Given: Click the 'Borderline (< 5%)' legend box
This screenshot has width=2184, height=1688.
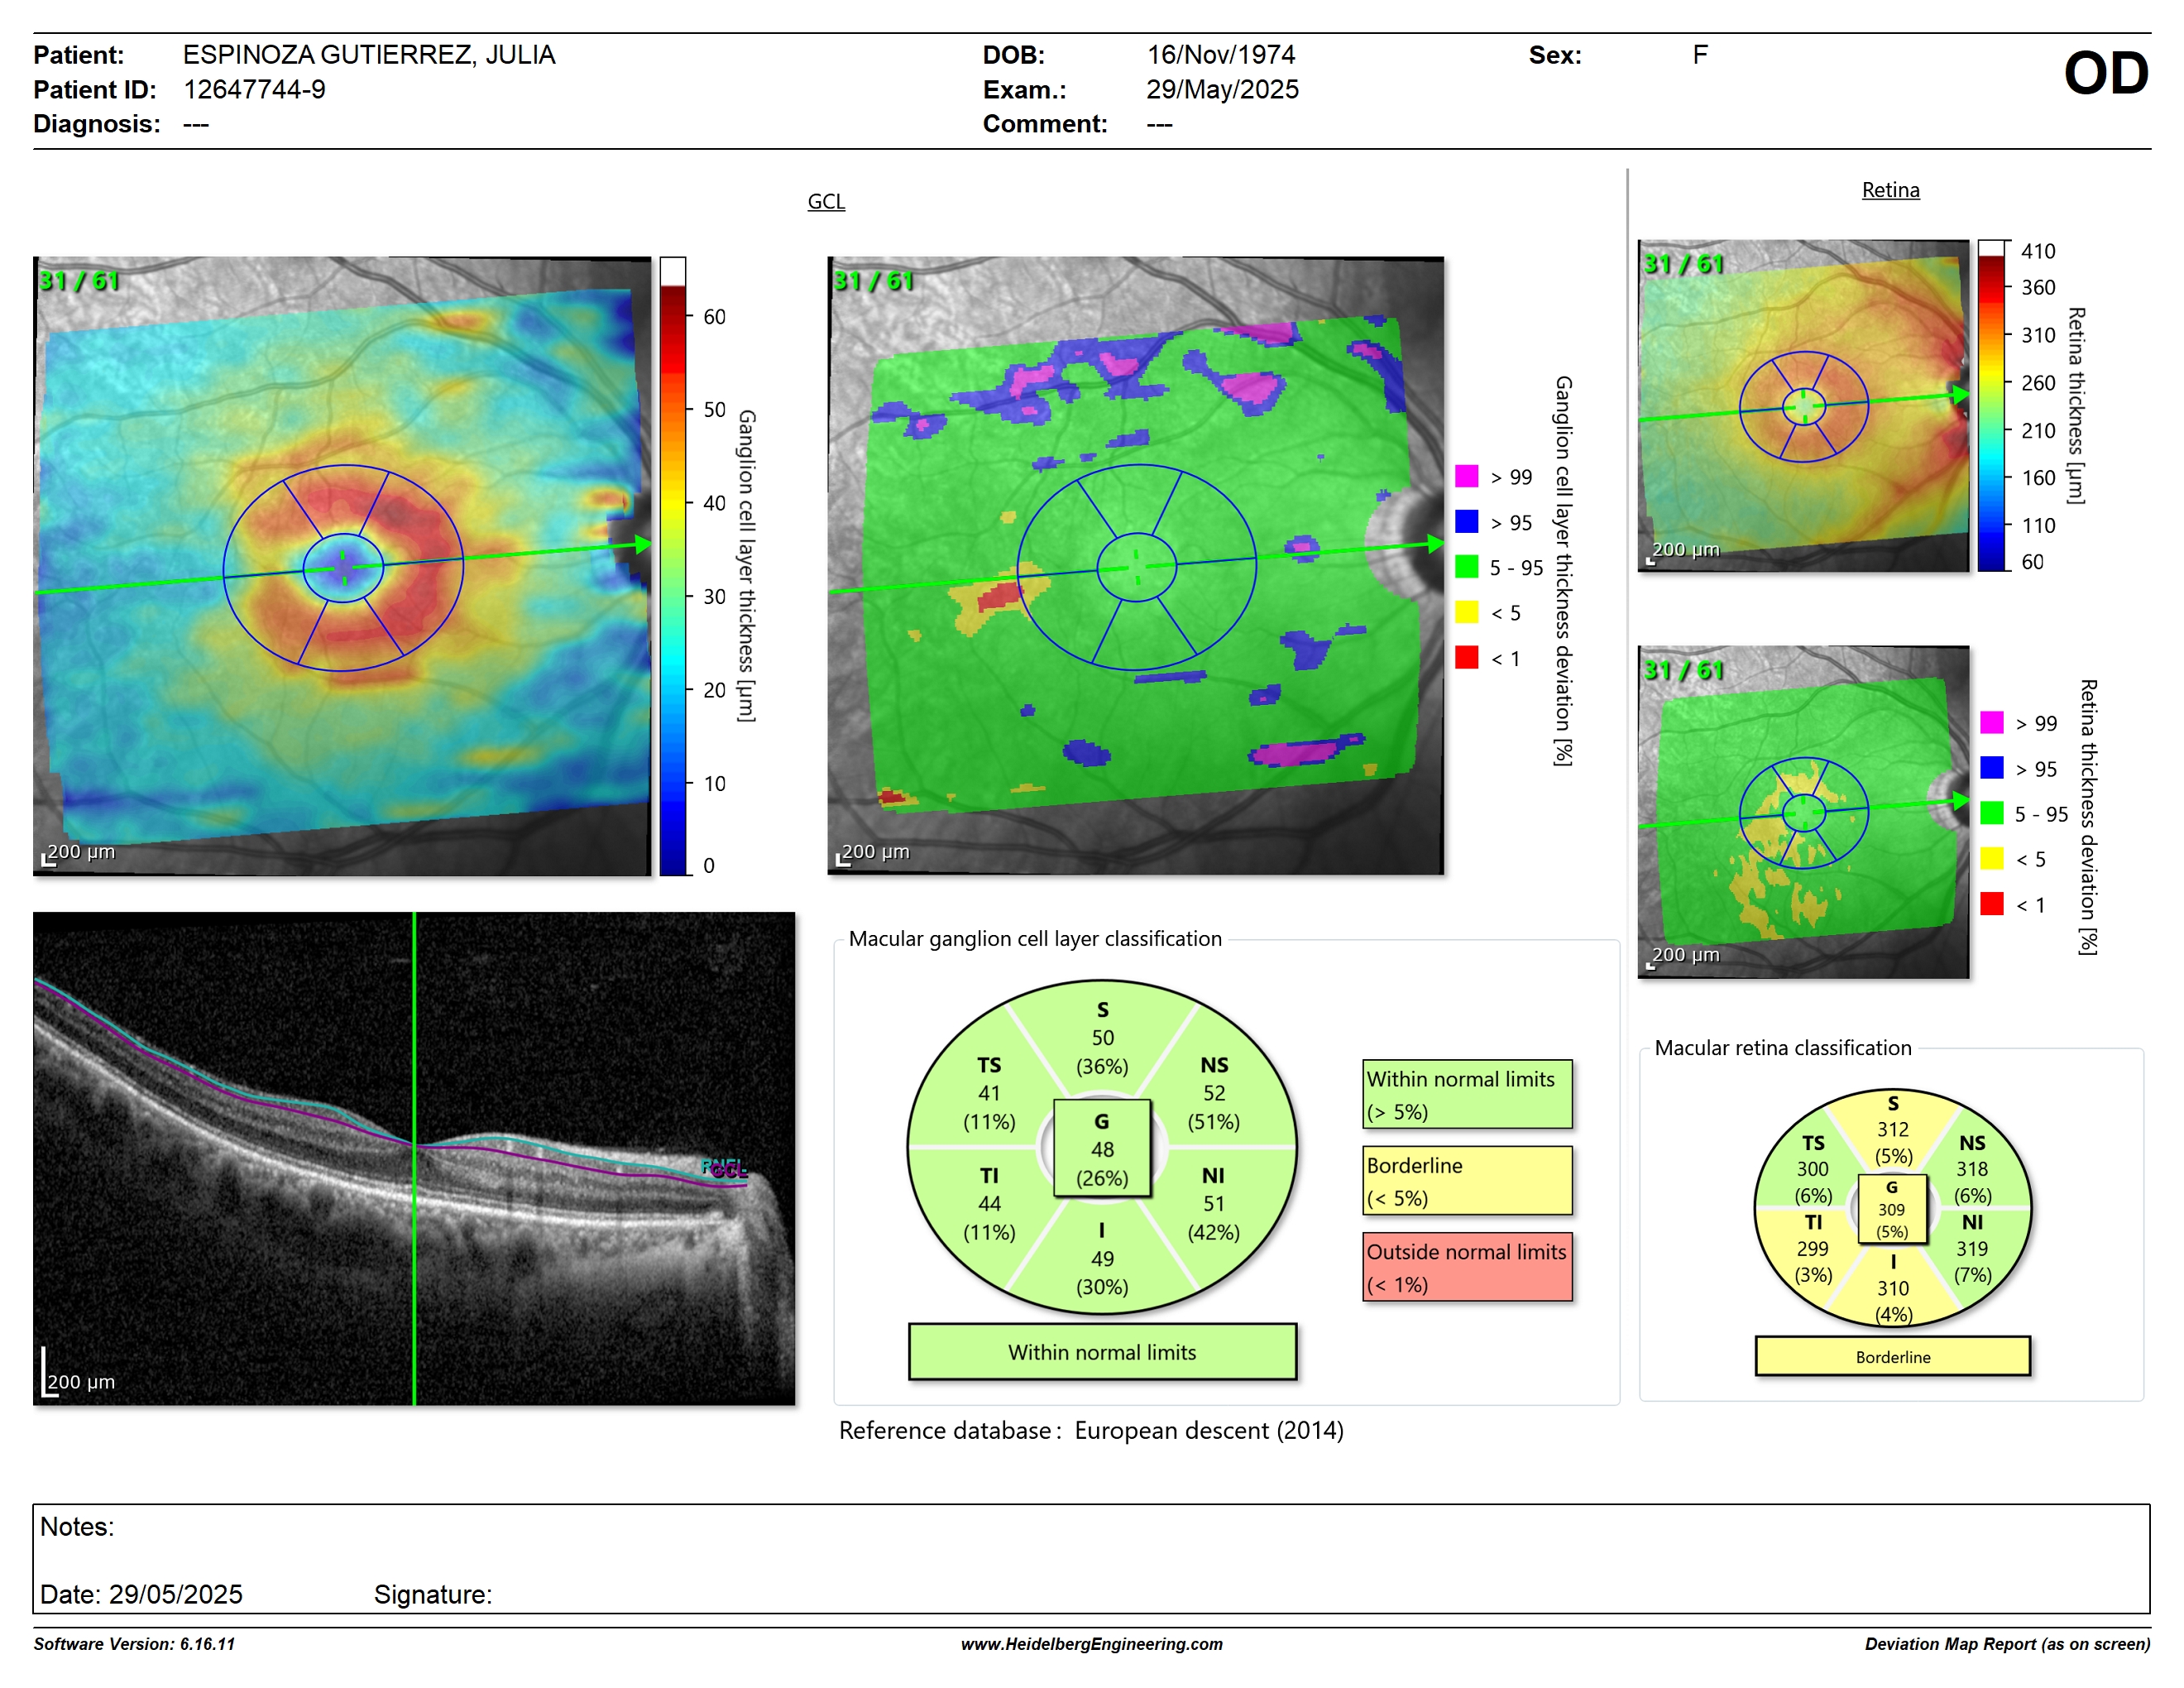Looking at the screenshot, I should pyautogui.click(x=1467, y=1181).
